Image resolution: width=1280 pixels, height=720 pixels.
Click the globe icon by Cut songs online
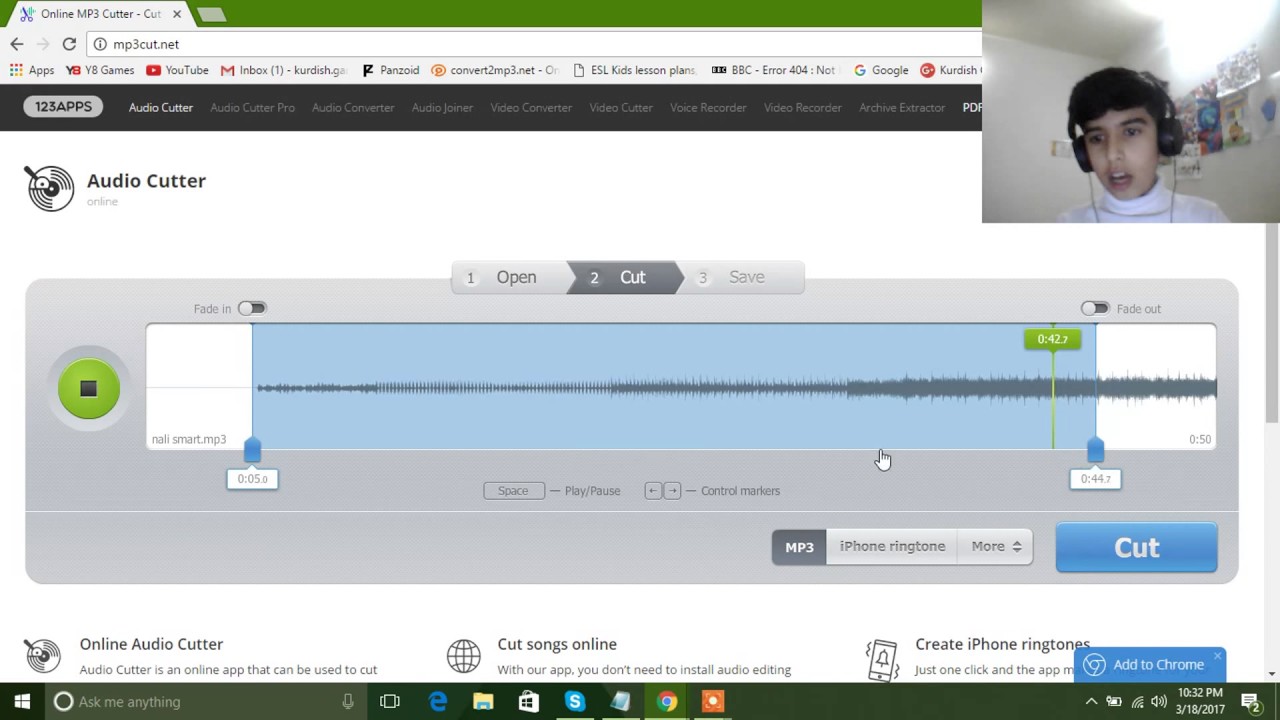[464, 657]
